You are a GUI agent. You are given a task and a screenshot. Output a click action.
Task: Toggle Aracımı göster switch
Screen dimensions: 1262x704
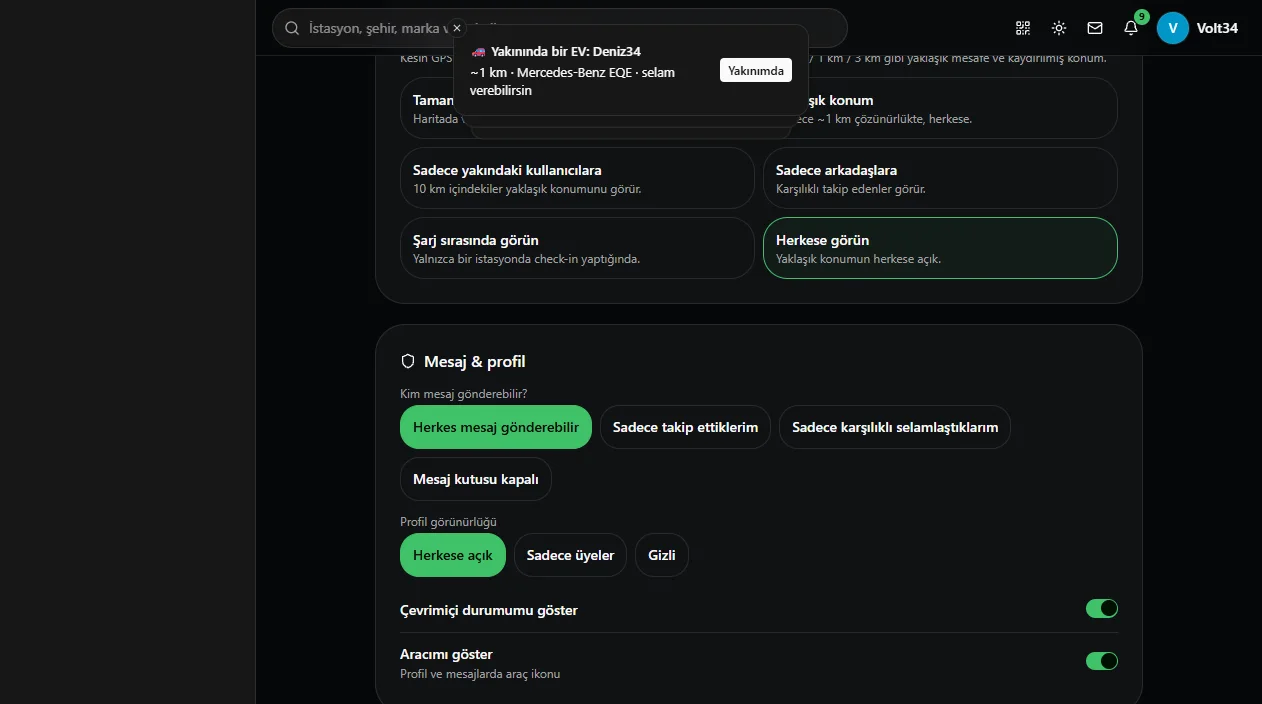click(x=1101, y=661)
